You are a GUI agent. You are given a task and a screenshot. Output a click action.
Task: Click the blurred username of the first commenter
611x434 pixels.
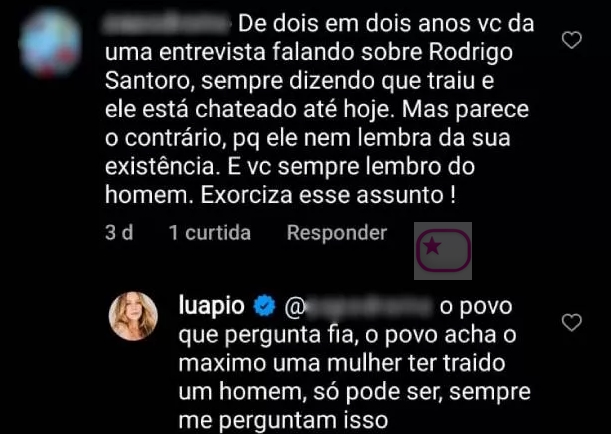[x=168, y=24]
